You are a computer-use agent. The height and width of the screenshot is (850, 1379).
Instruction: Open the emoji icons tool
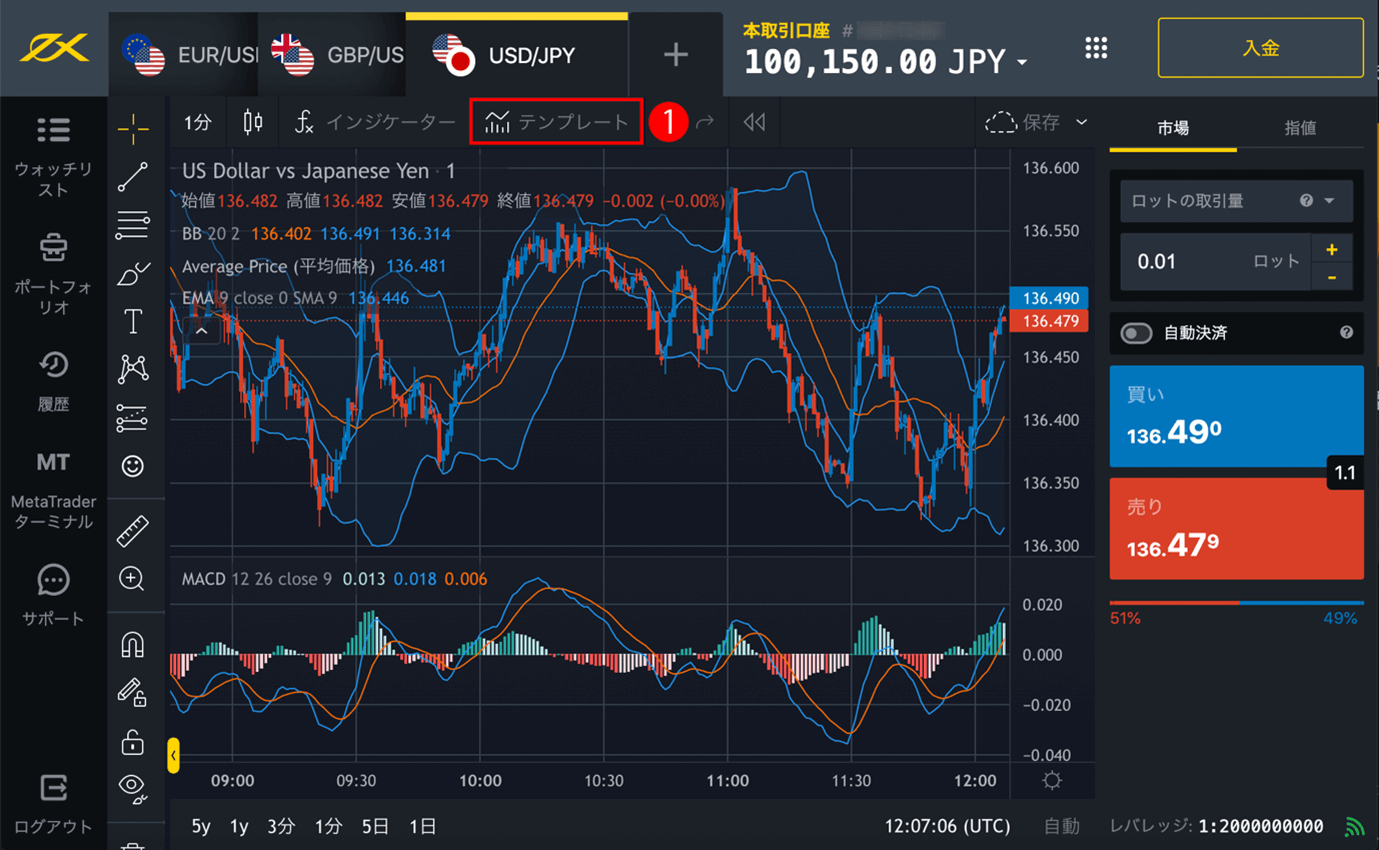coord(132,466)
